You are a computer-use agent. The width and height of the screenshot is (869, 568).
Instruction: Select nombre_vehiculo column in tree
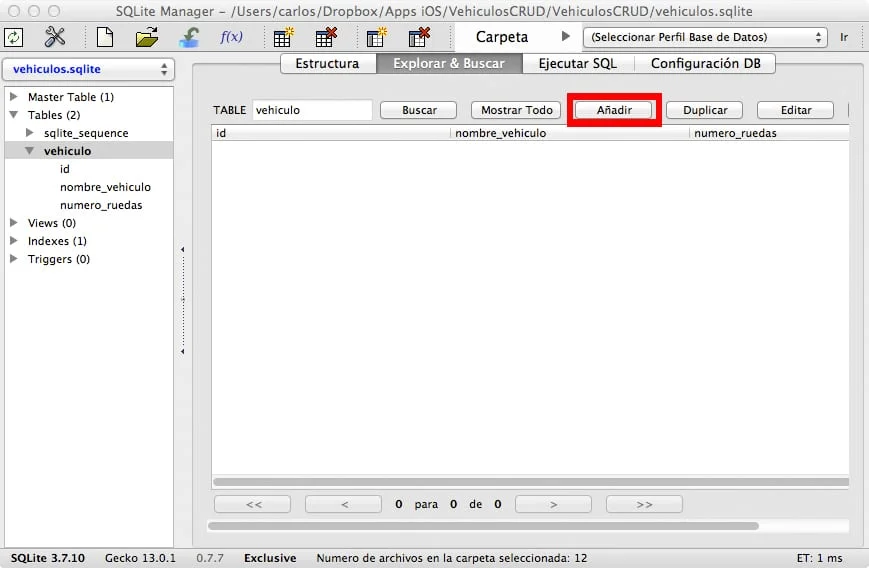tap(105, 187)
